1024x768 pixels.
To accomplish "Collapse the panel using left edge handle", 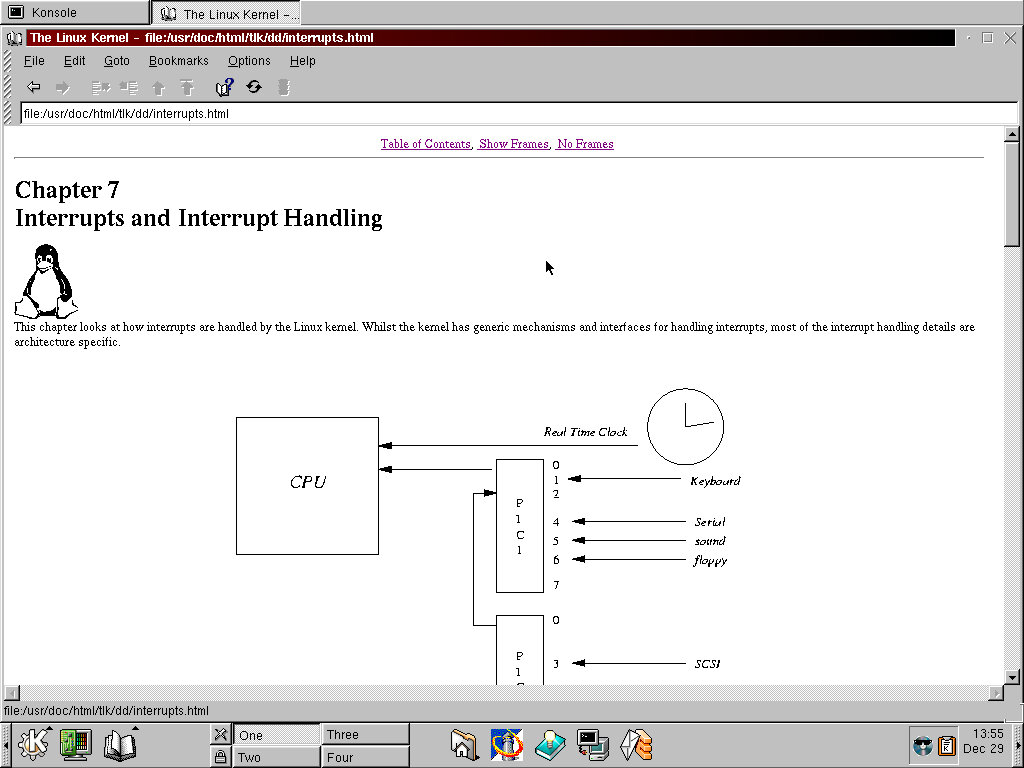I will pos(5,744).
